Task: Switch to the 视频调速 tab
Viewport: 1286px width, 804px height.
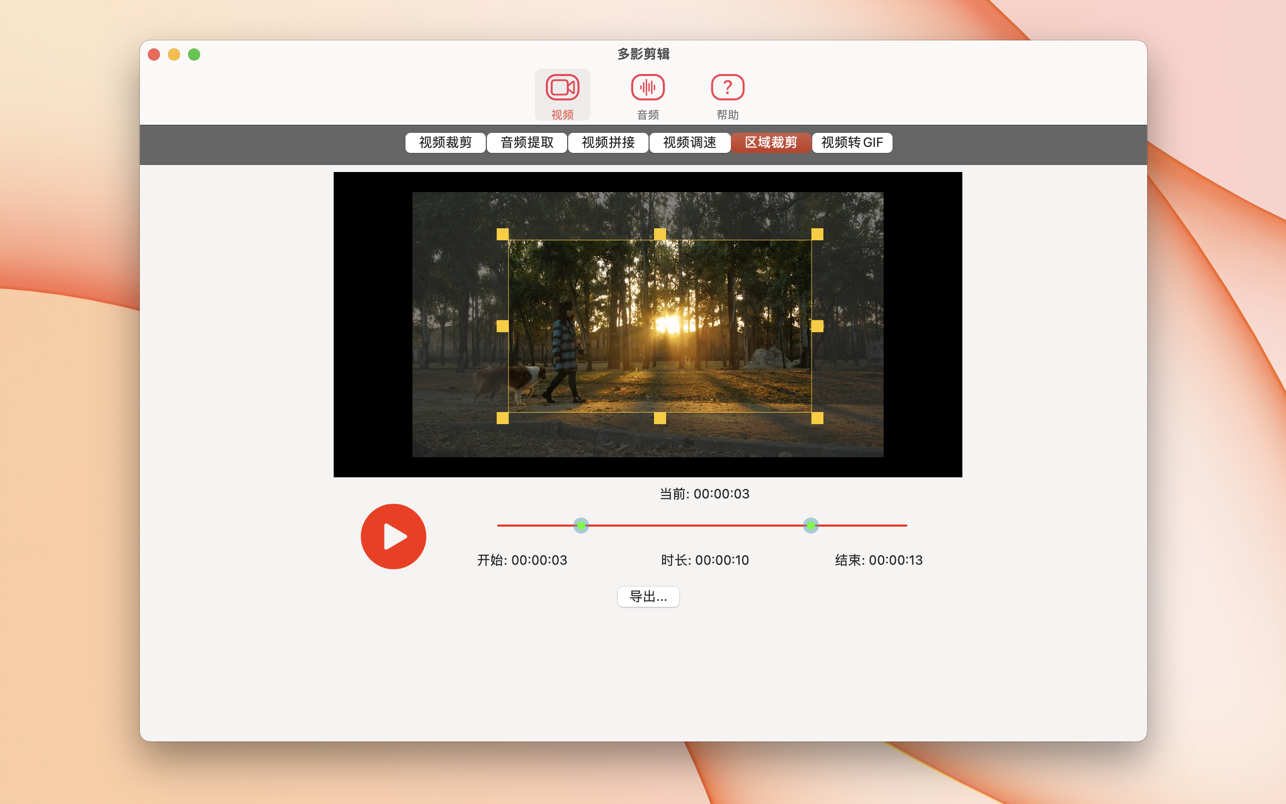Action: tap(690, 143)
